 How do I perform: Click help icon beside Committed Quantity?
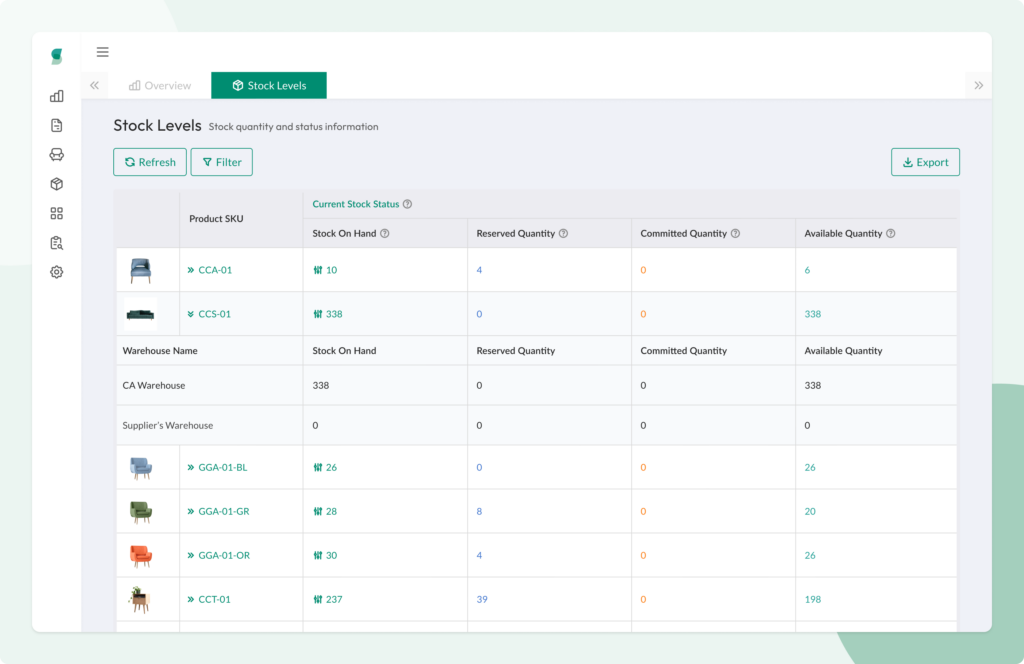click(735, 234)
